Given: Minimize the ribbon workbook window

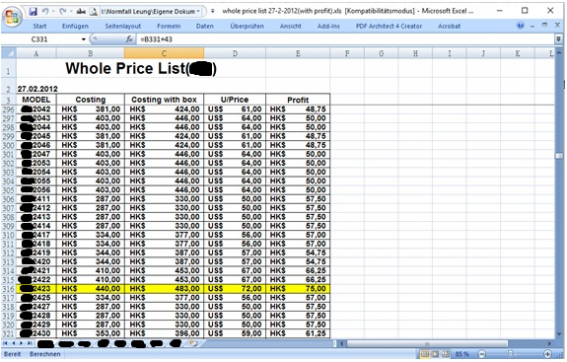Looking at the screenshot, I should [x=532, y=26].
